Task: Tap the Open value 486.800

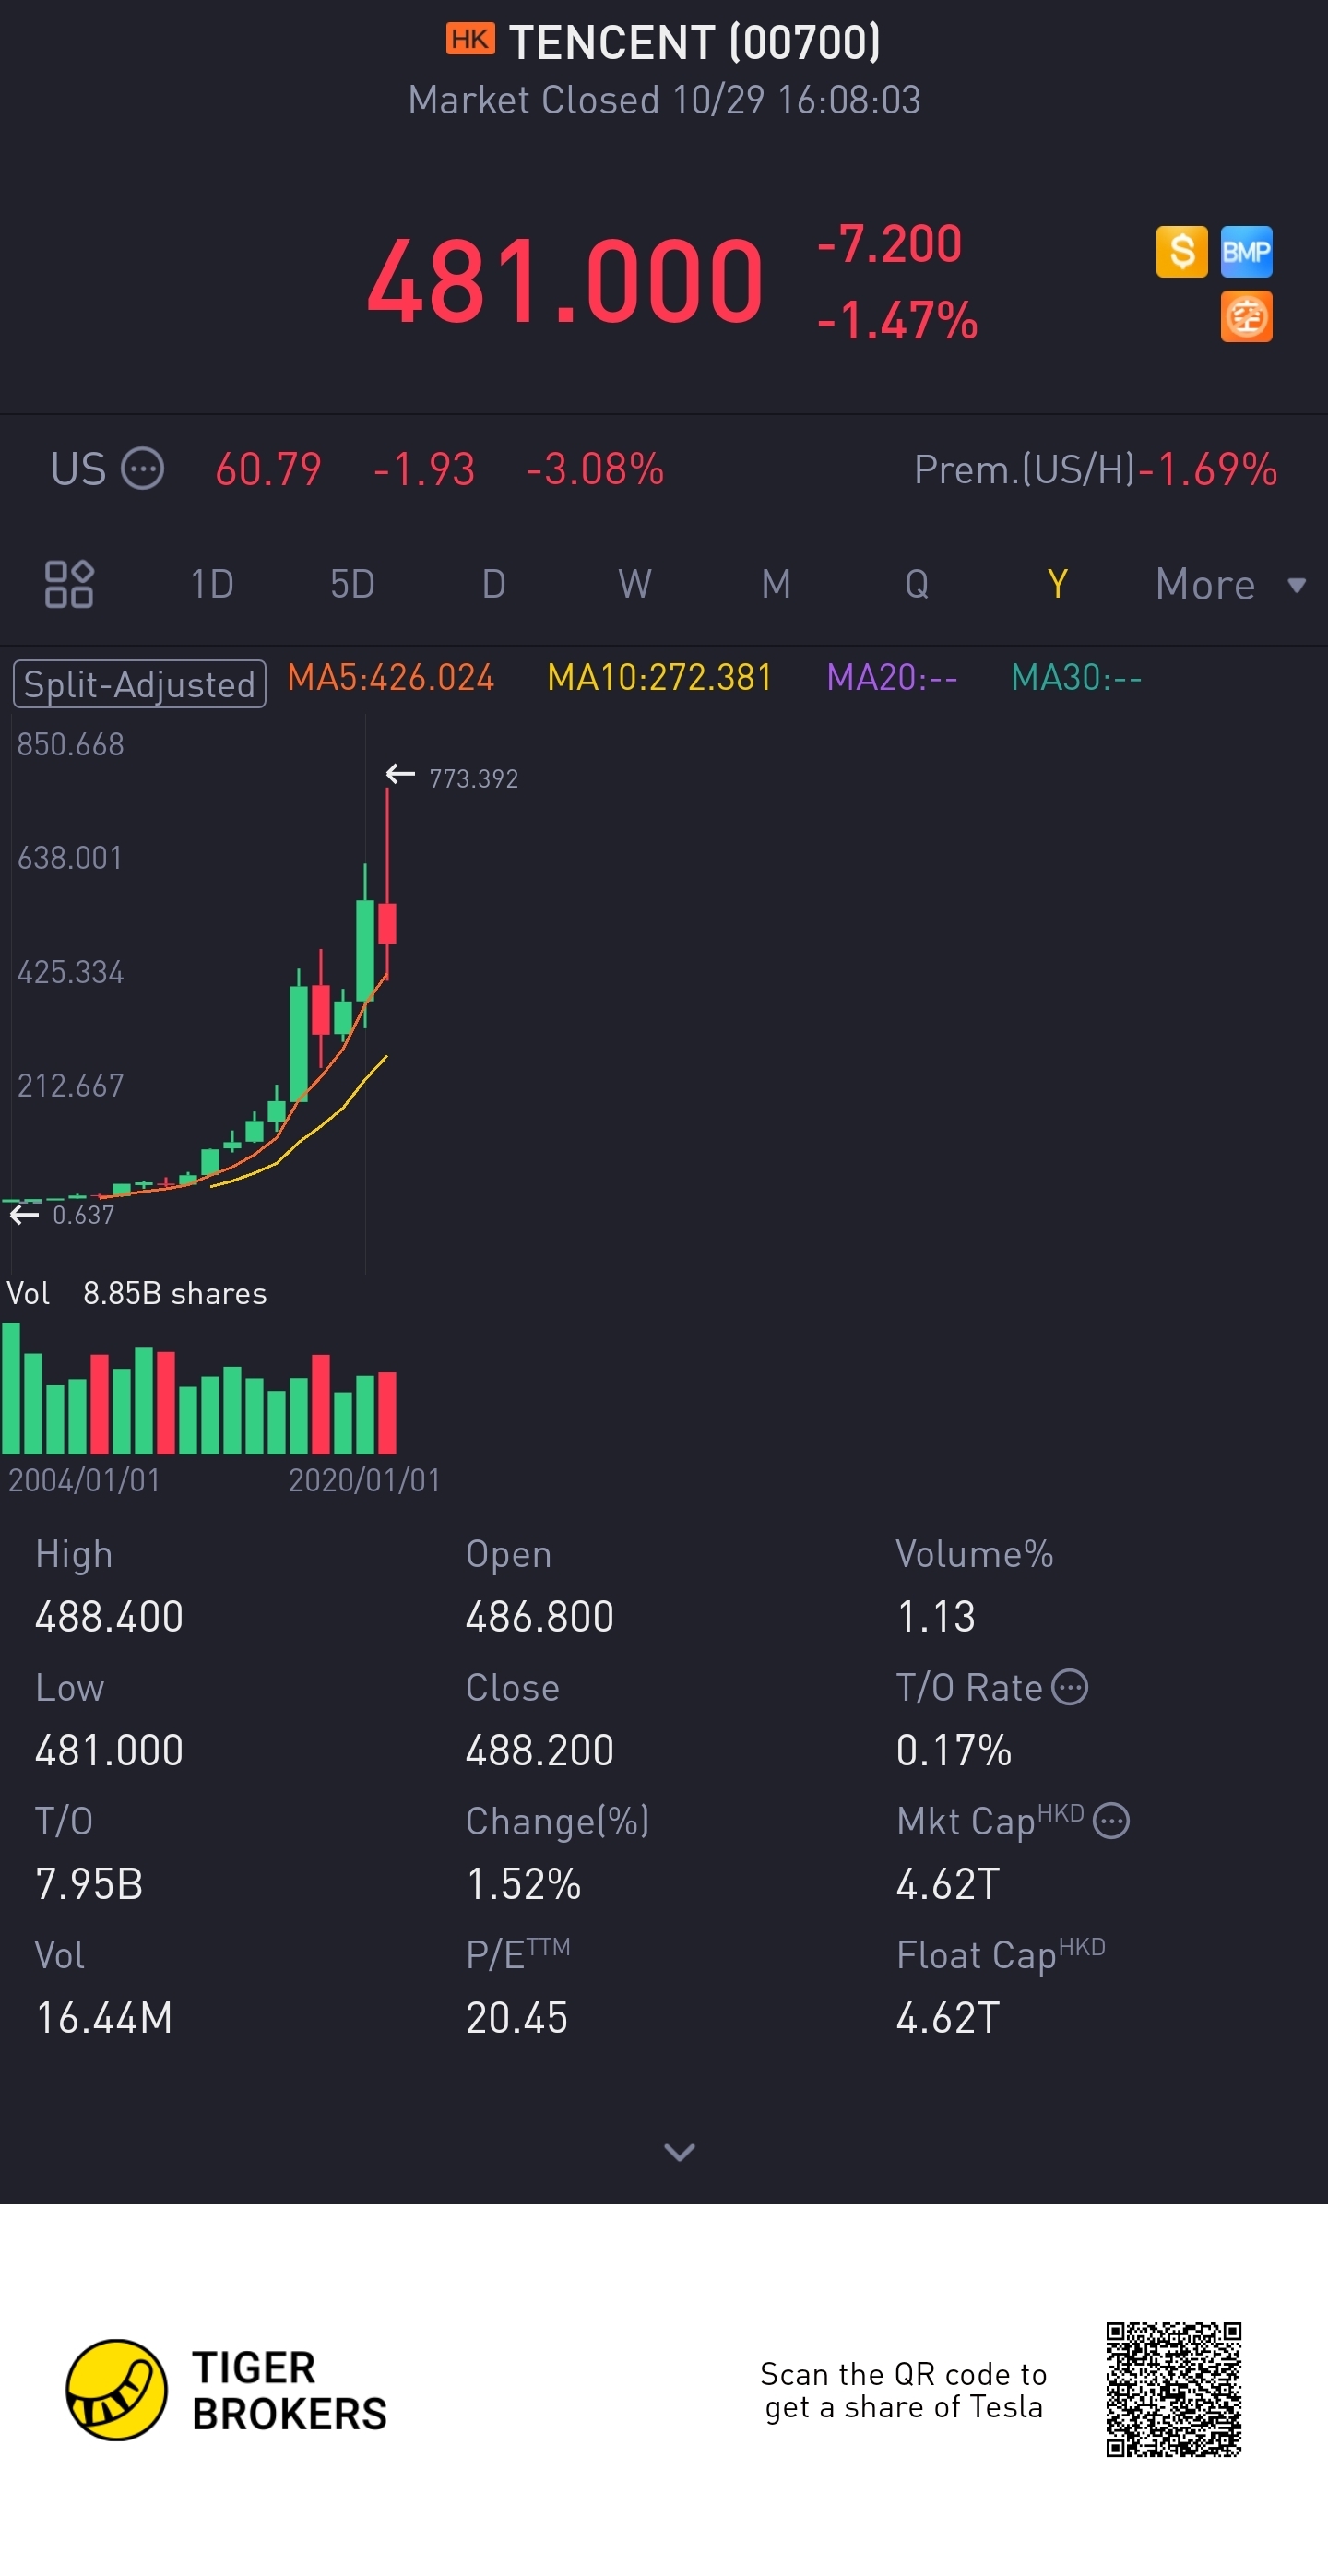Action: 540,1617
